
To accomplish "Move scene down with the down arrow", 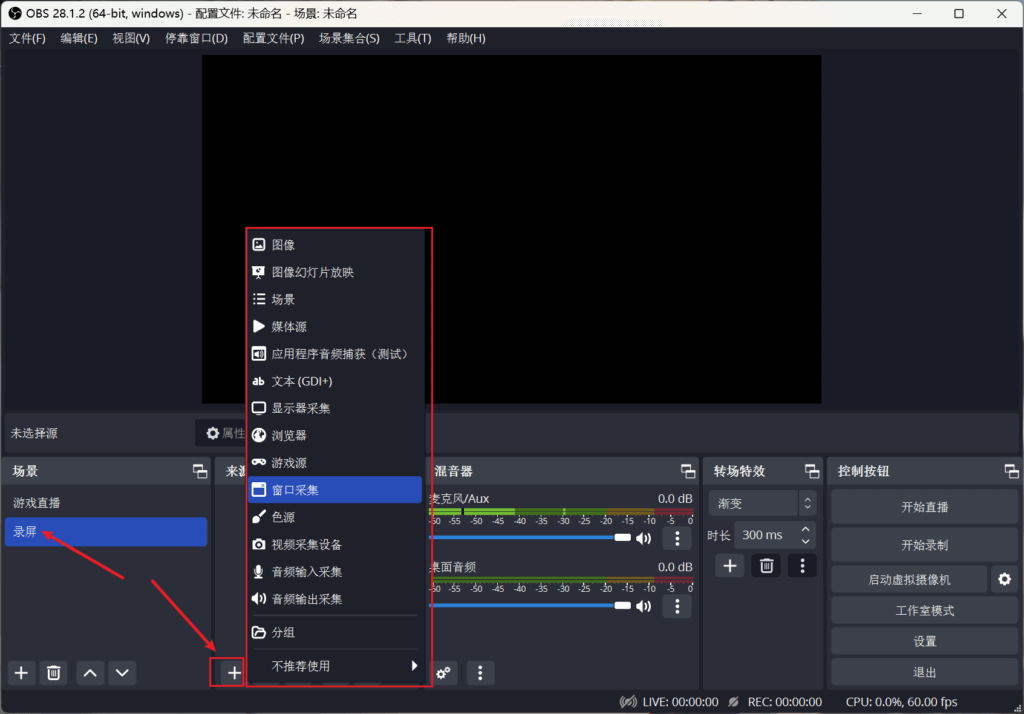I will tap(122, 673).
